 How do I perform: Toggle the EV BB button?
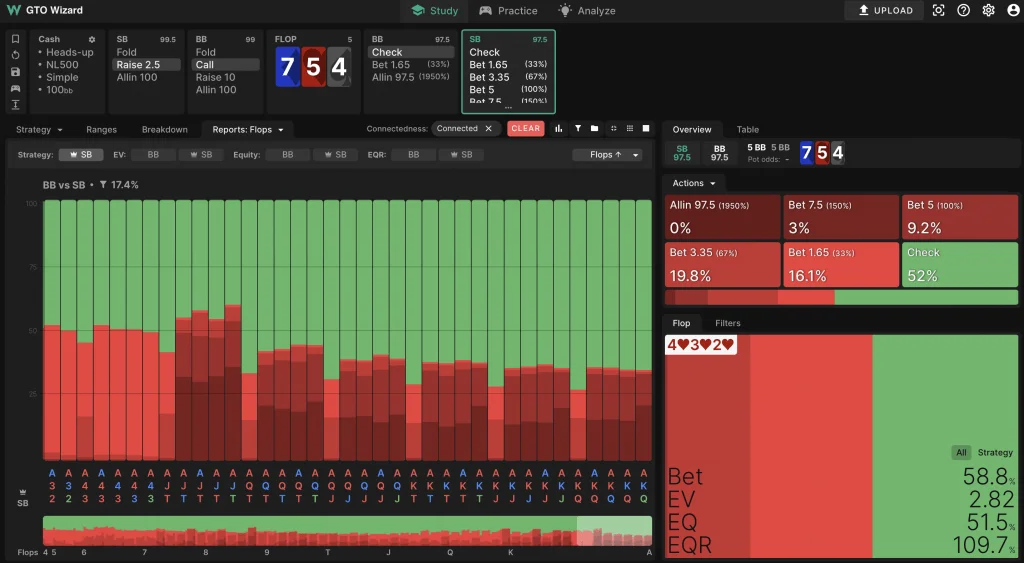(153, 155)
